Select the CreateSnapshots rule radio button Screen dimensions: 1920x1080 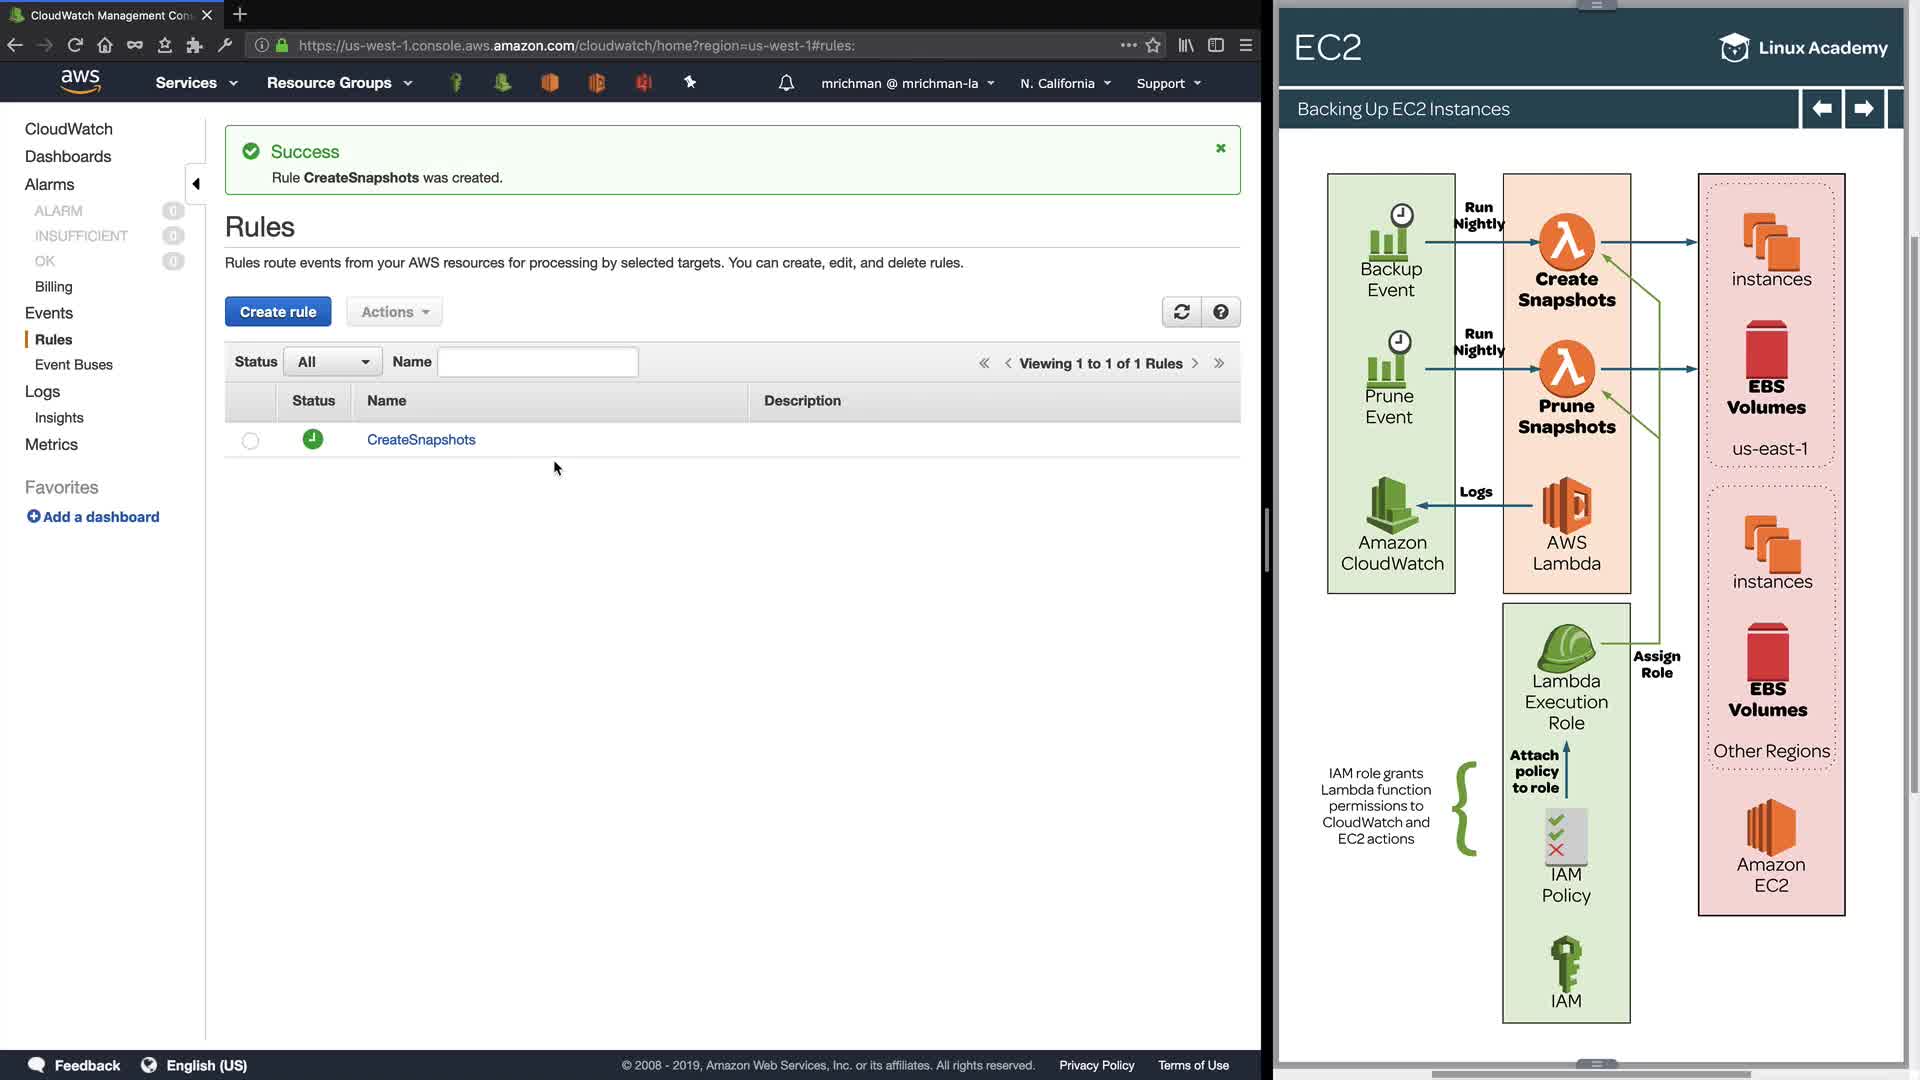(250, 441)
